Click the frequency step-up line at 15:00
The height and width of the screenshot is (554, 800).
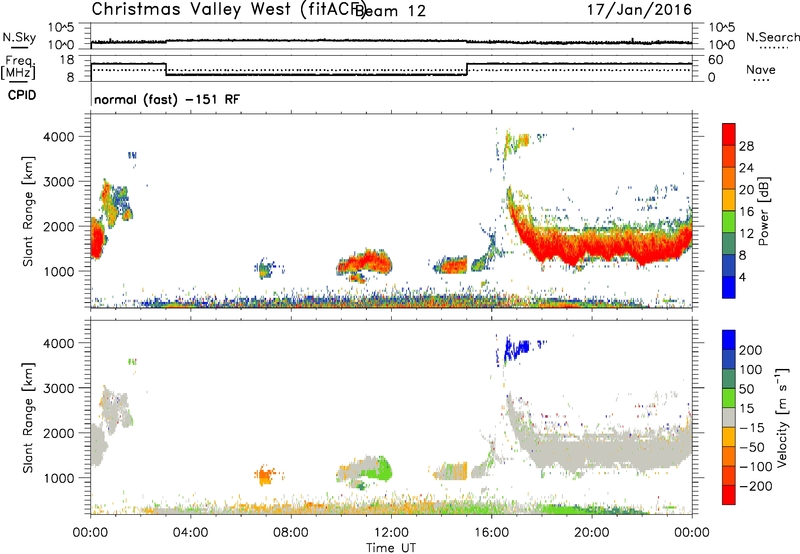coord(467,69)
